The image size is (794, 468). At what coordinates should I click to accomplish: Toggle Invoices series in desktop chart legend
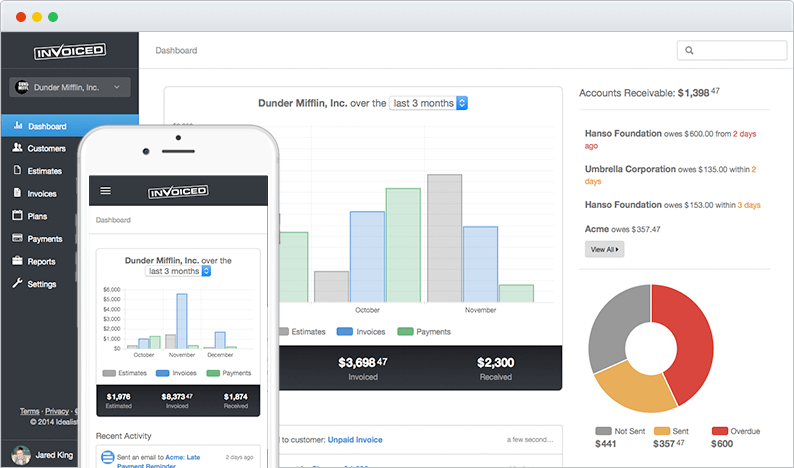(x=361, y=332)
